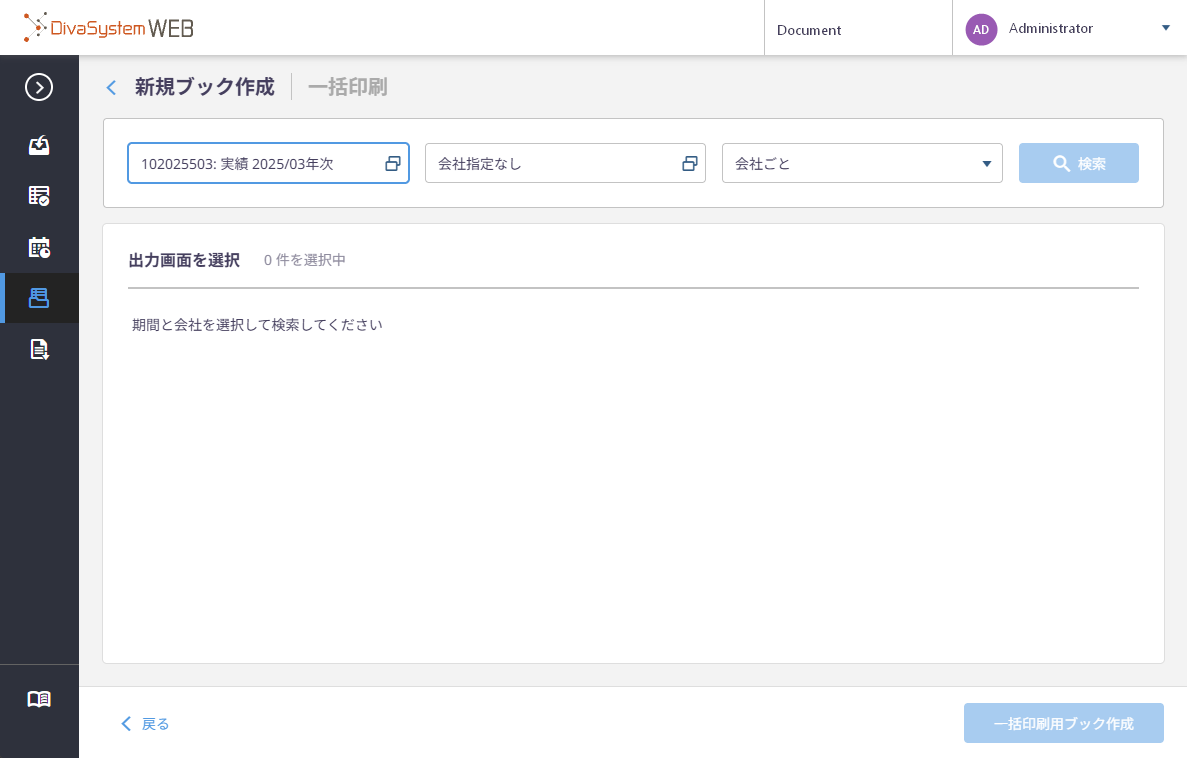
Task: Select the book printing sidebar icon
Action: tap(39, 298)
